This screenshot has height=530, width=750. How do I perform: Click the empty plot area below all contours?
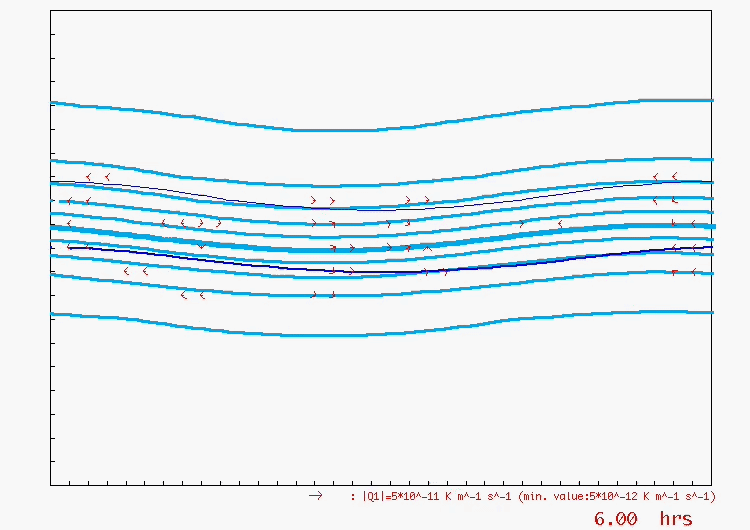click(380, 410)
